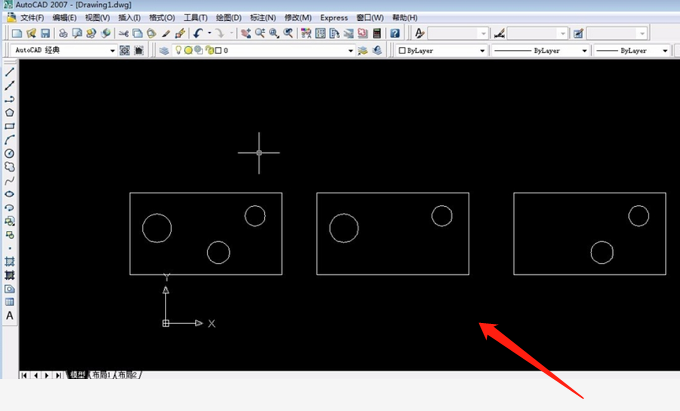The height and width of the screenshot is (411, 680).
Task: Select the Revision Cloud tool
Action: (10, 167)
